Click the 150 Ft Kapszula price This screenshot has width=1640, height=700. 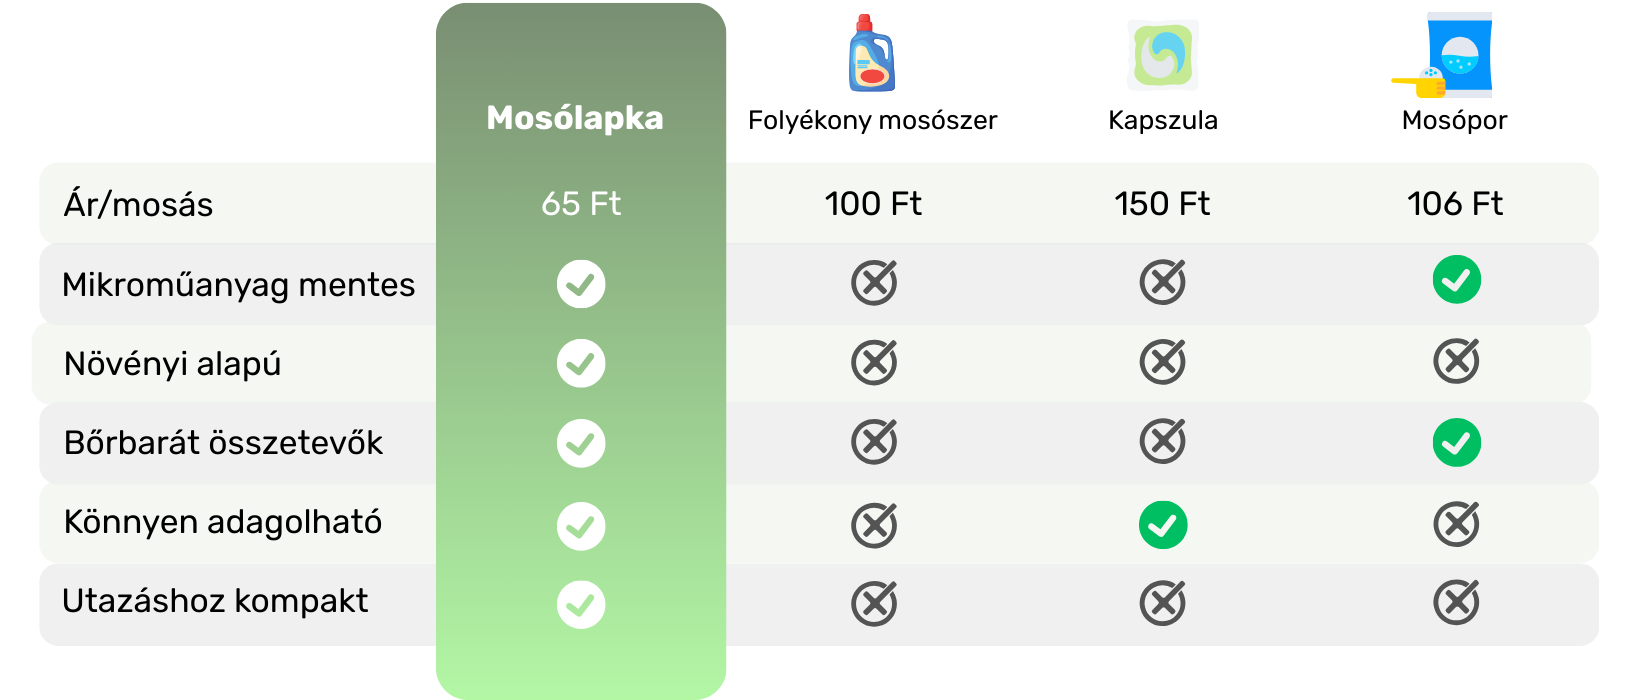click(1162, 204)
